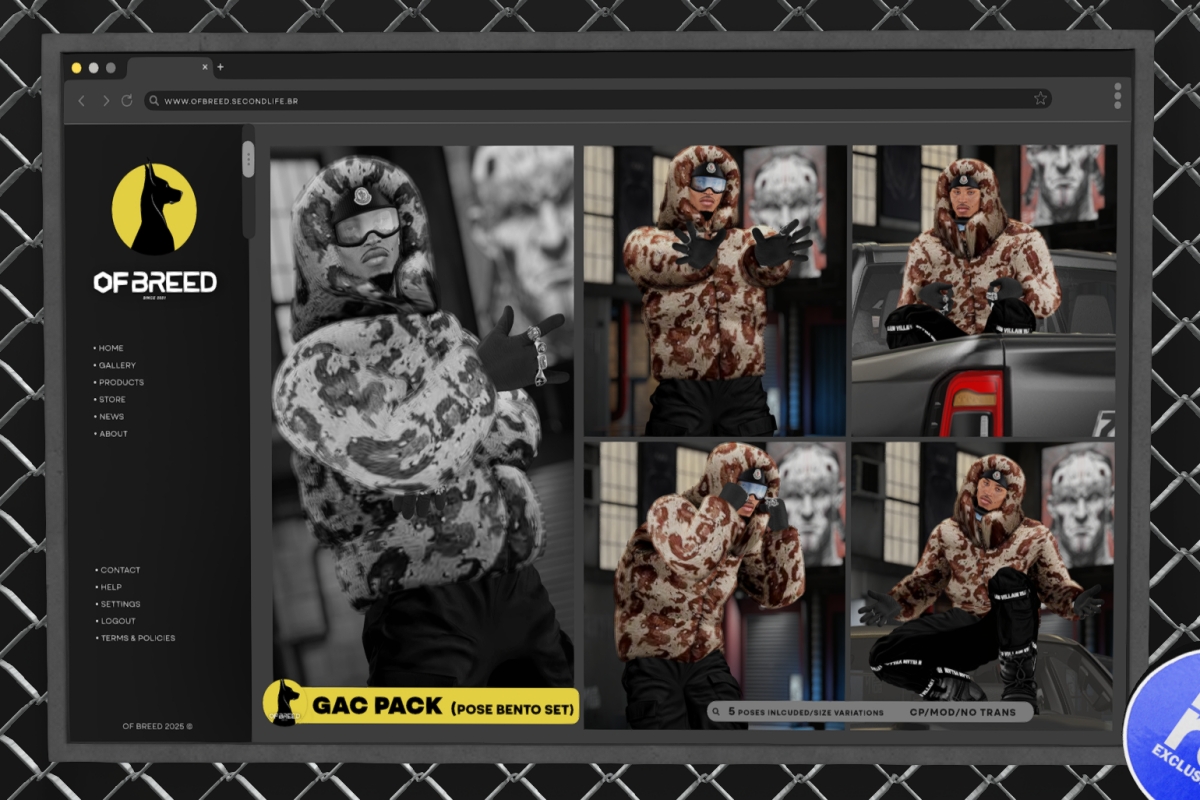Screen dimensions: 1200x800
Task: Click the magnifier icon in the address bar
Action: 154,101
